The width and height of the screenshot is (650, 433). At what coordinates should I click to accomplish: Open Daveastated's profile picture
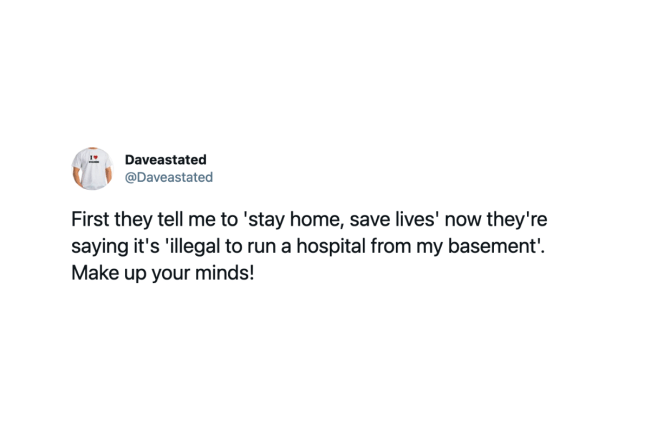(x=92, y=168)
